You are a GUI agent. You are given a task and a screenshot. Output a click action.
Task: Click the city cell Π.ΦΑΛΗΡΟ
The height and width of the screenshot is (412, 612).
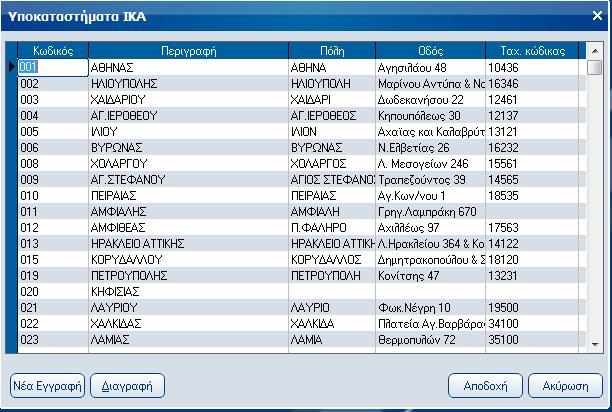click(x=332, y=227)
